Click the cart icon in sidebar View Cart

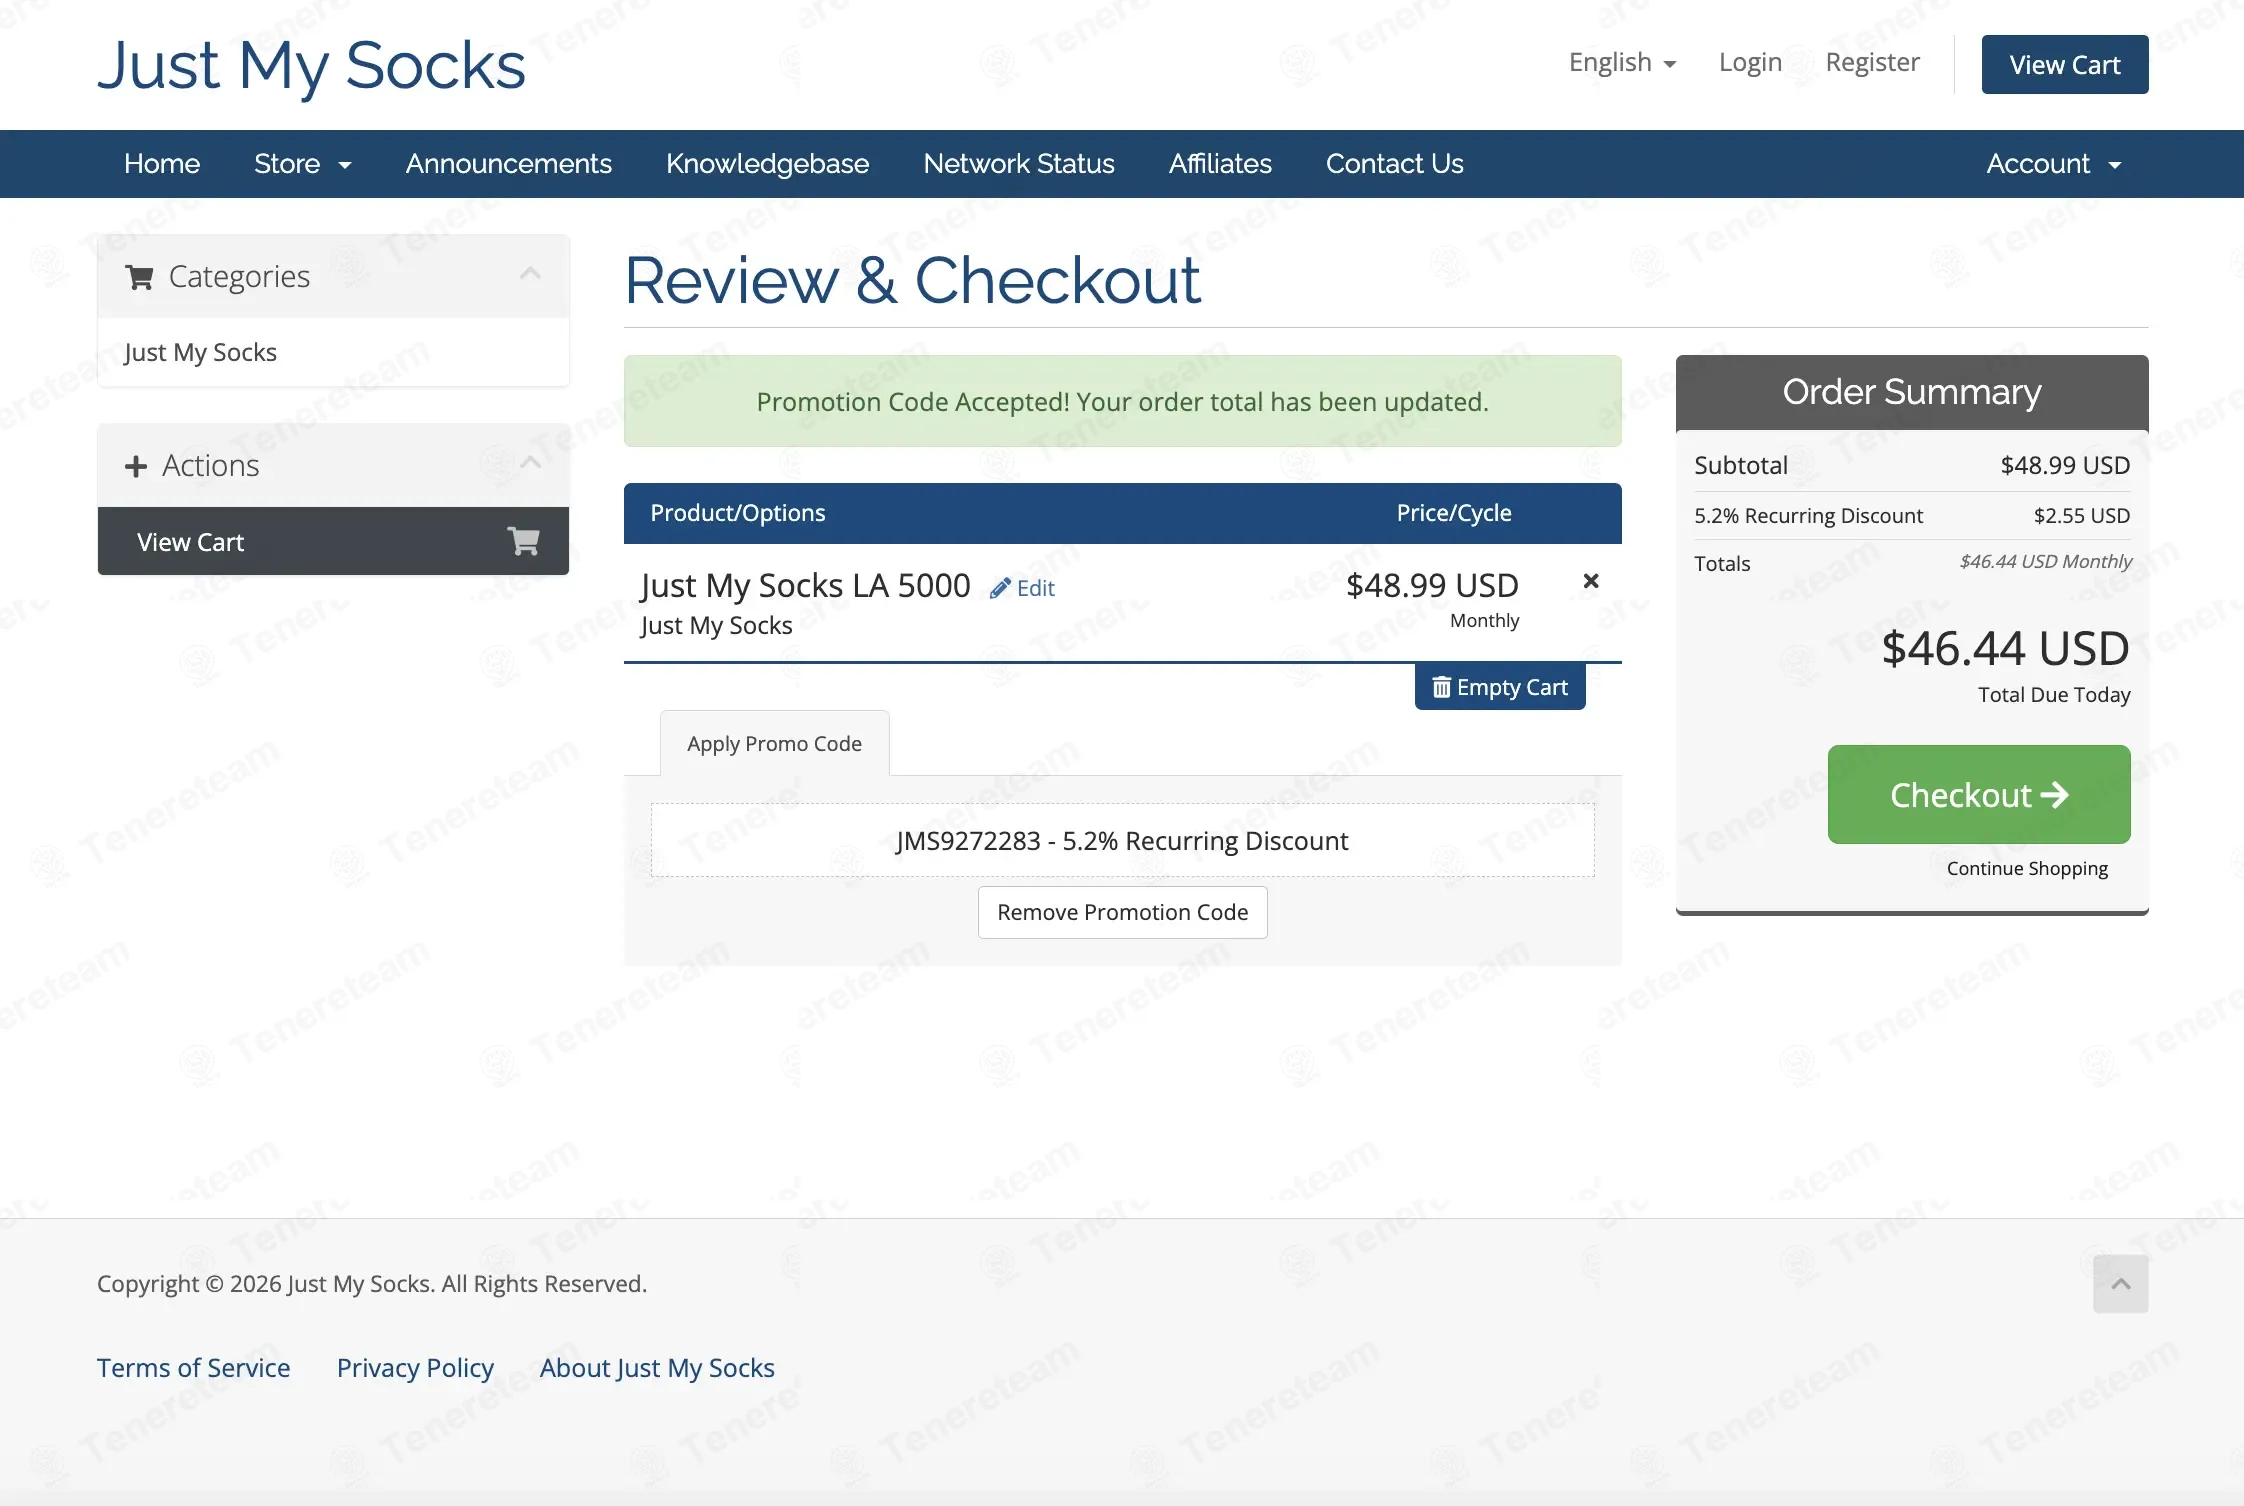524,541
